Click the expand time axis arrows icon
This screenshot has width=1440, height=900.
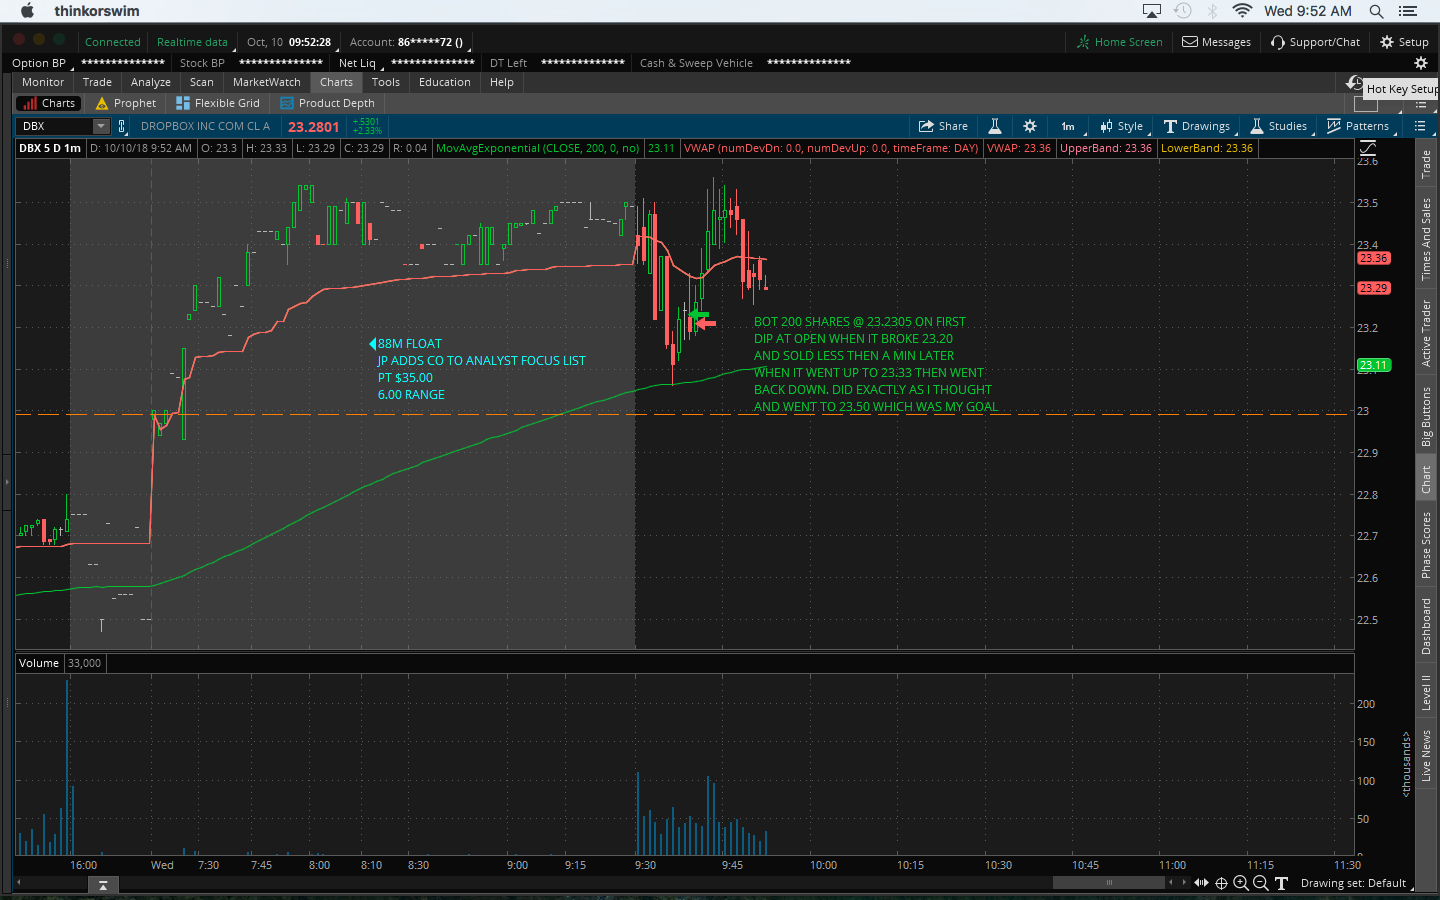click(1201, 883)
